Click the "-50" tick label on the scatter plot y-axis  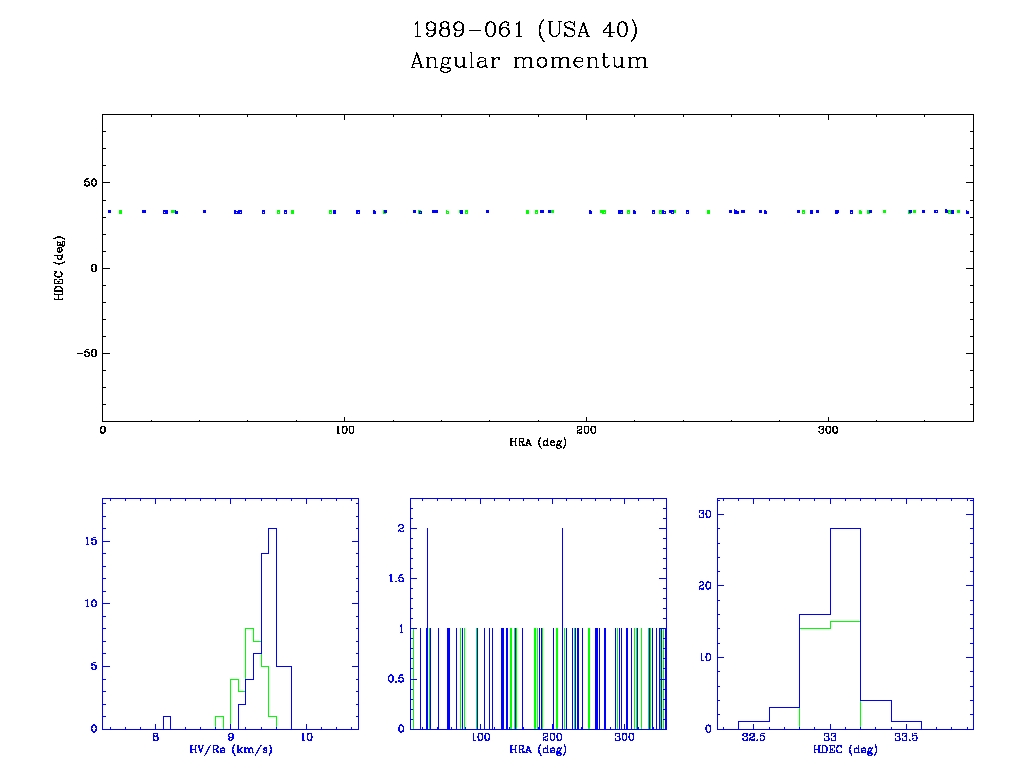(x=84, y=353)
